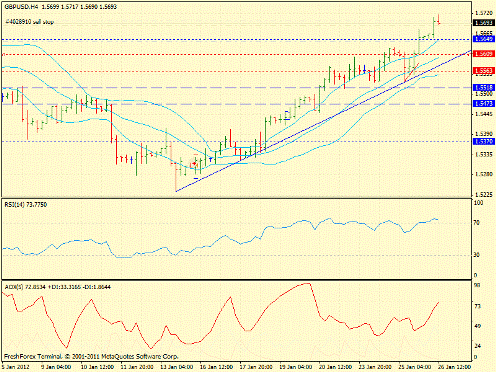Click the blue 1.5649 price level tag
The height and width of the screenshot is (372, 496).
484,39
